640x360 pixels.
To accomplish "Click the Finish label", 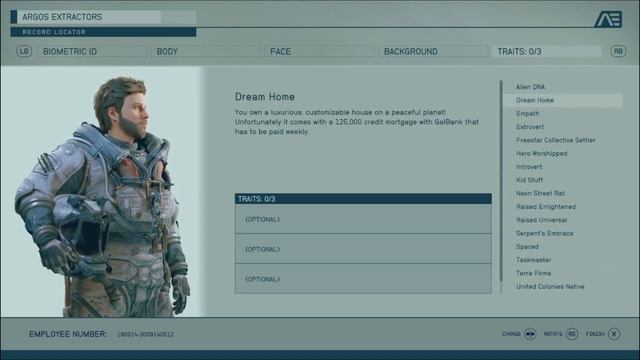I will (595, 334).
